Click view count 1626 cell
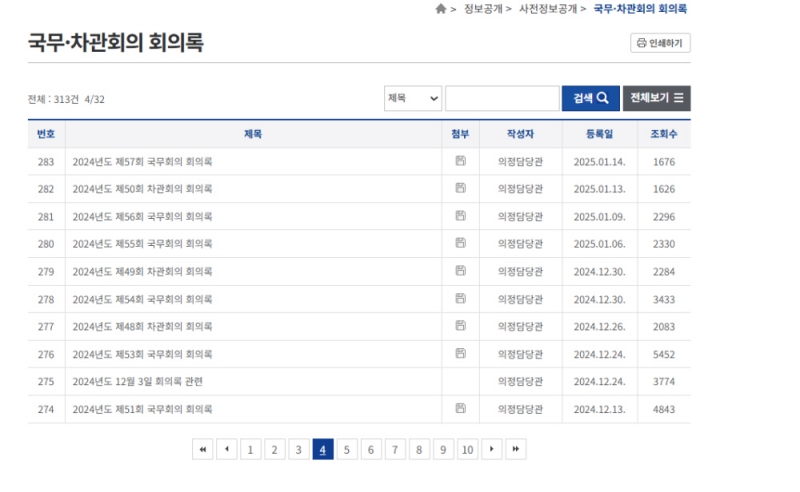Screen dimensions: 800x492 click(664, 189)
